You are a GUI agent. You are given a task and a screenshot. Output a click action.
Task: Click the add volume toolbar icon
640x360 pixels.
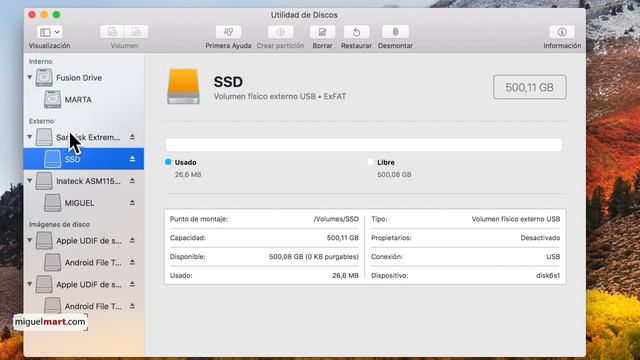pyautogui.click(x=112, y=32)
